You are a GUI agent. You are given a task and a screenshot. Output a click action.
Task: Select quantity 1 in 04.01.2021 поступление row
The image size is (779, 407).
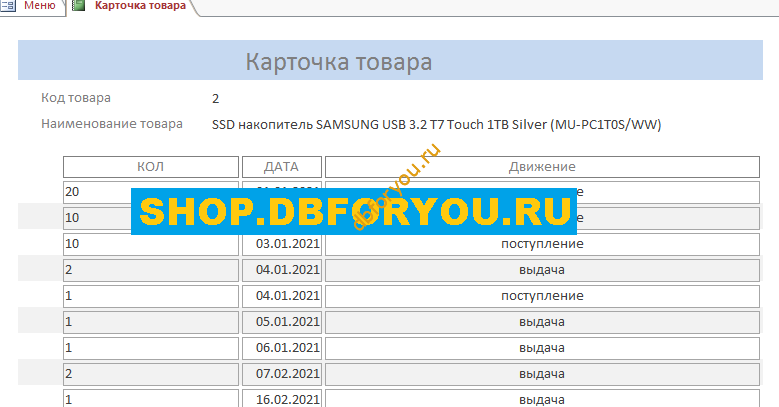(151, 296)
